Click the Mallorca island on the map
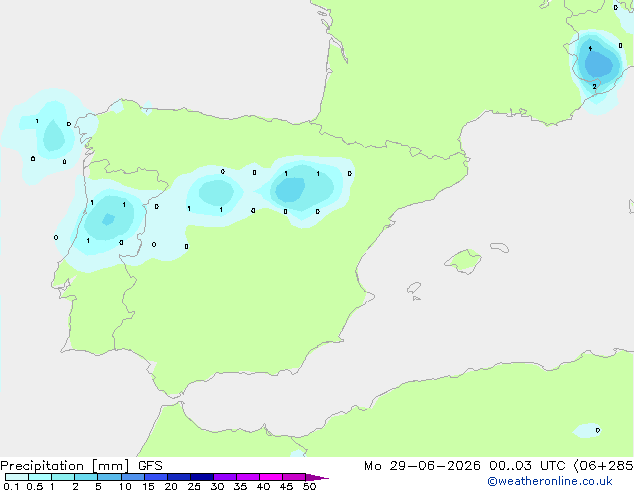 pyautogui.click(x=463, y=261)
